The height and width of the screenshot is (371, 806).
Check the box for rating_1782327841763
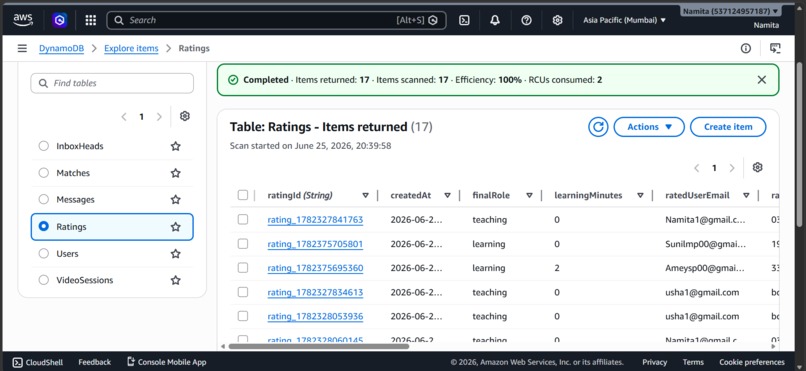point(243,219)
